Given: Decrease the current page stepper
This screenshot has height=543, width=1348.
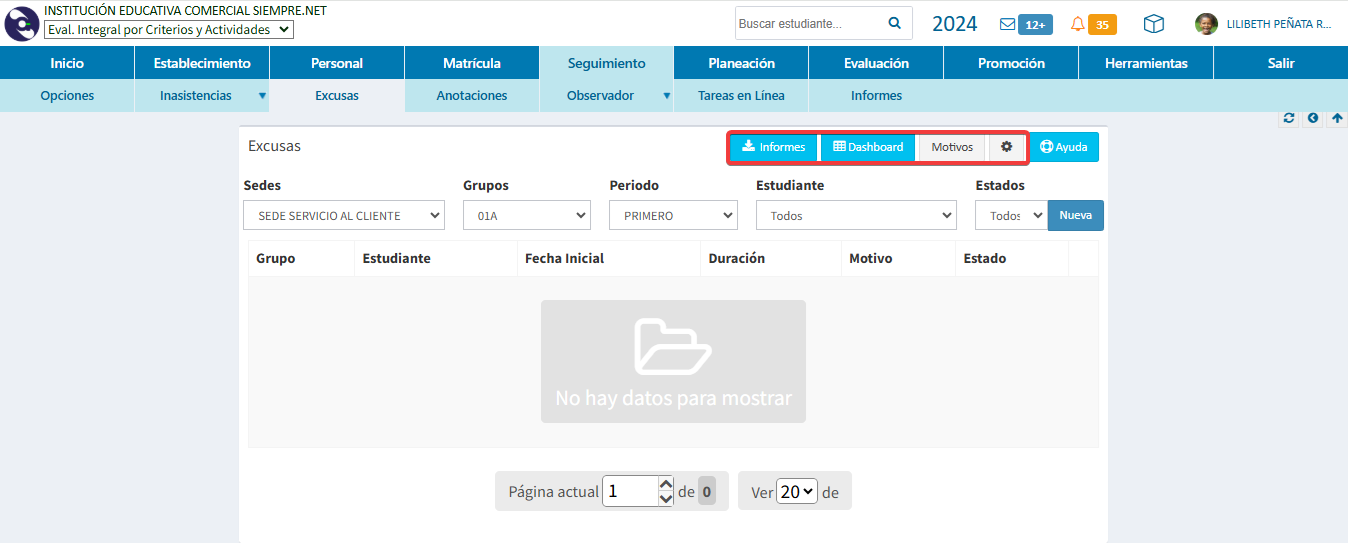Looking at the screenshot, I should click(x=666, y=498).
